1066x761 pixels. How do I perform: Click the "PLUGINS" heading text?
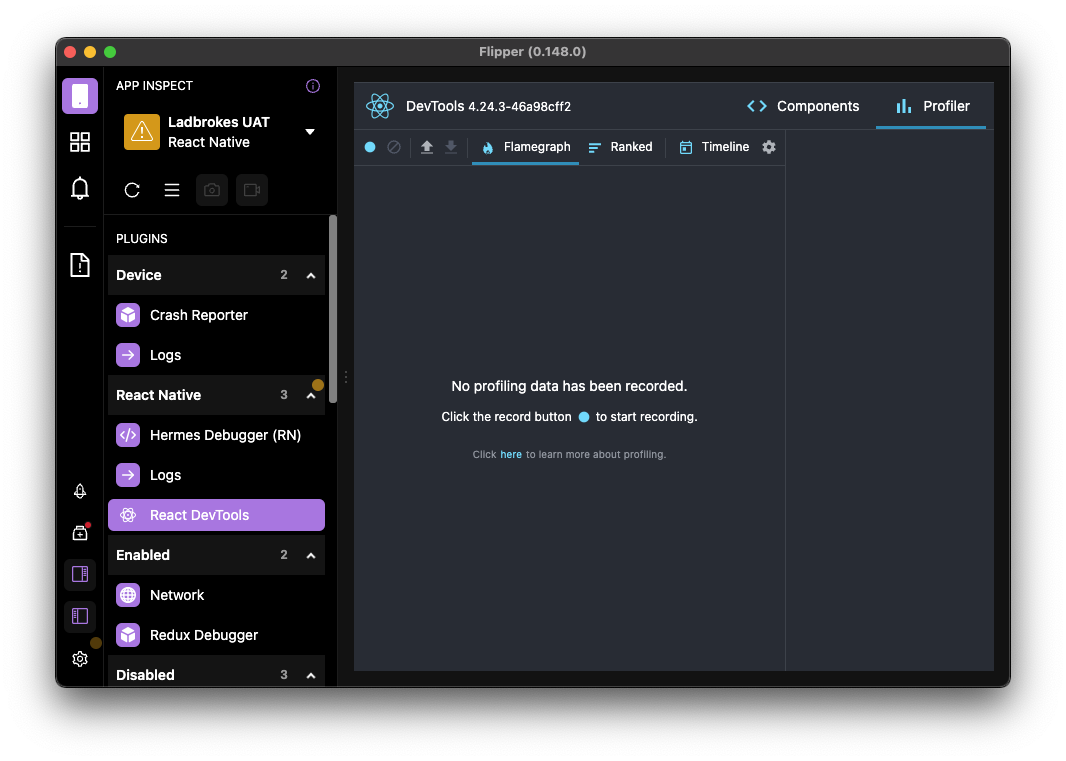[141, 239]
